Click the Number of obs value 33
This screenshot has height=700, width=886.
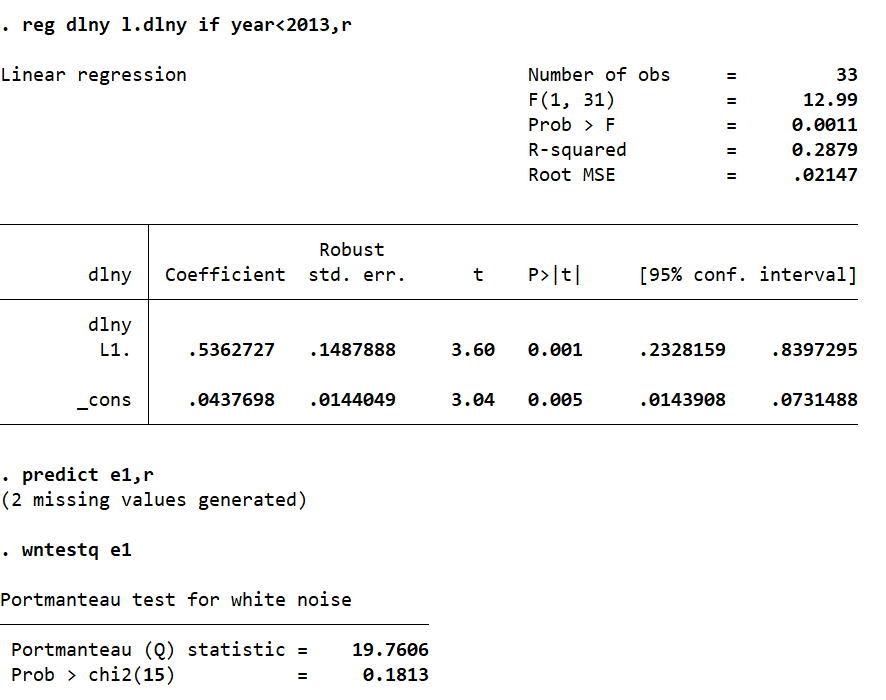pos(846,75)
